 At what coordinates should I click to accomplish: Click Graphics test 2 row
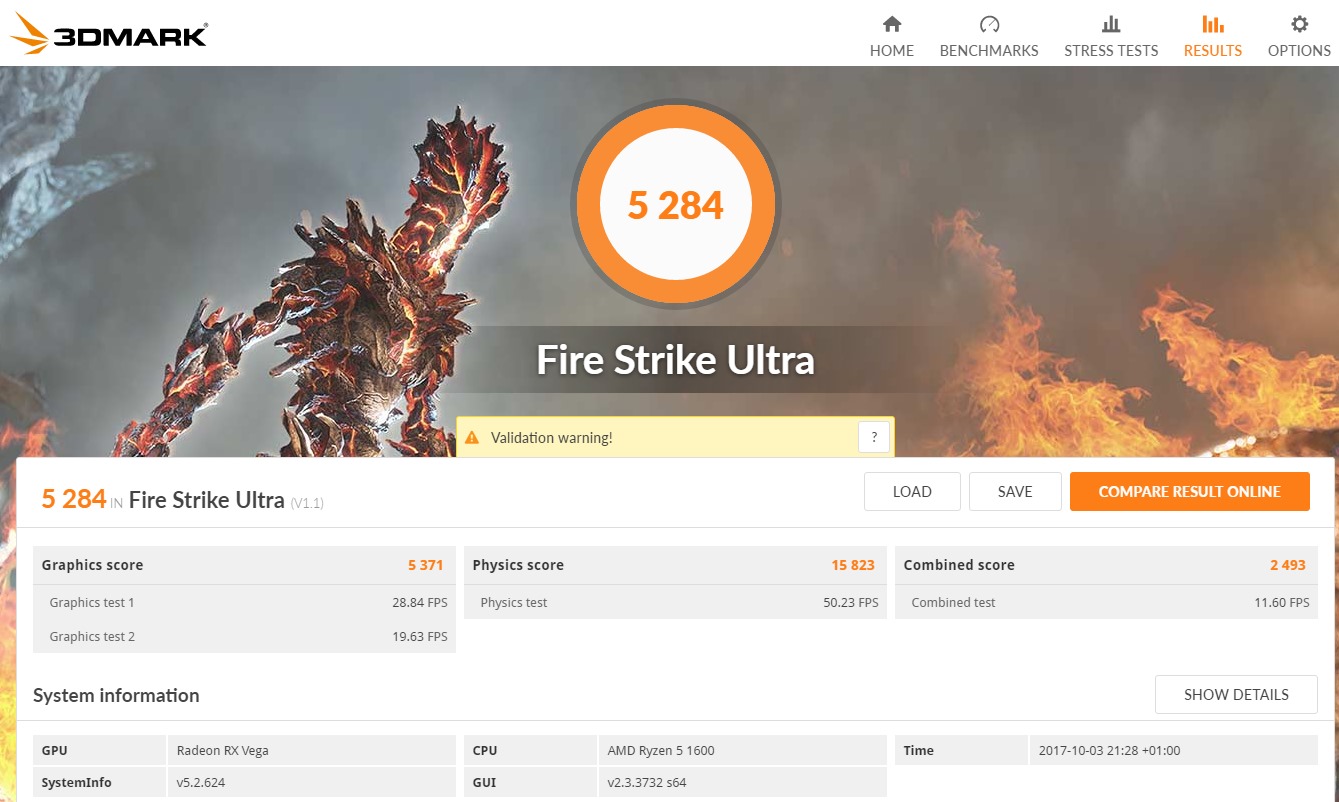[244, 636]
